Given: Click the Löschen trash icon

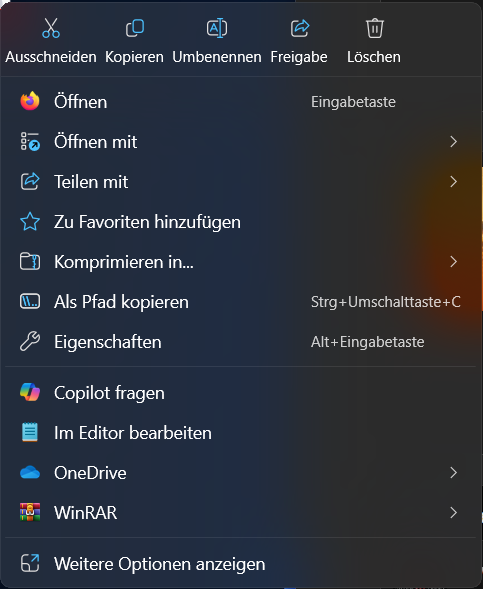Looking at the screenshot, I should [374, 28].
